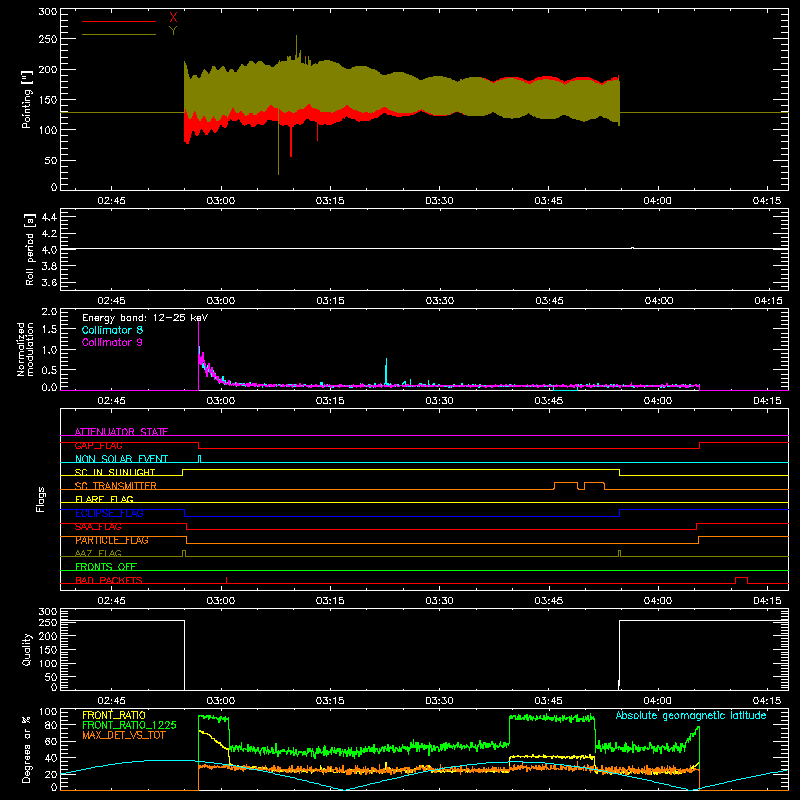
Task: Click the 4.0 tick on Roll period axis
Action: [x=49, y=250]
